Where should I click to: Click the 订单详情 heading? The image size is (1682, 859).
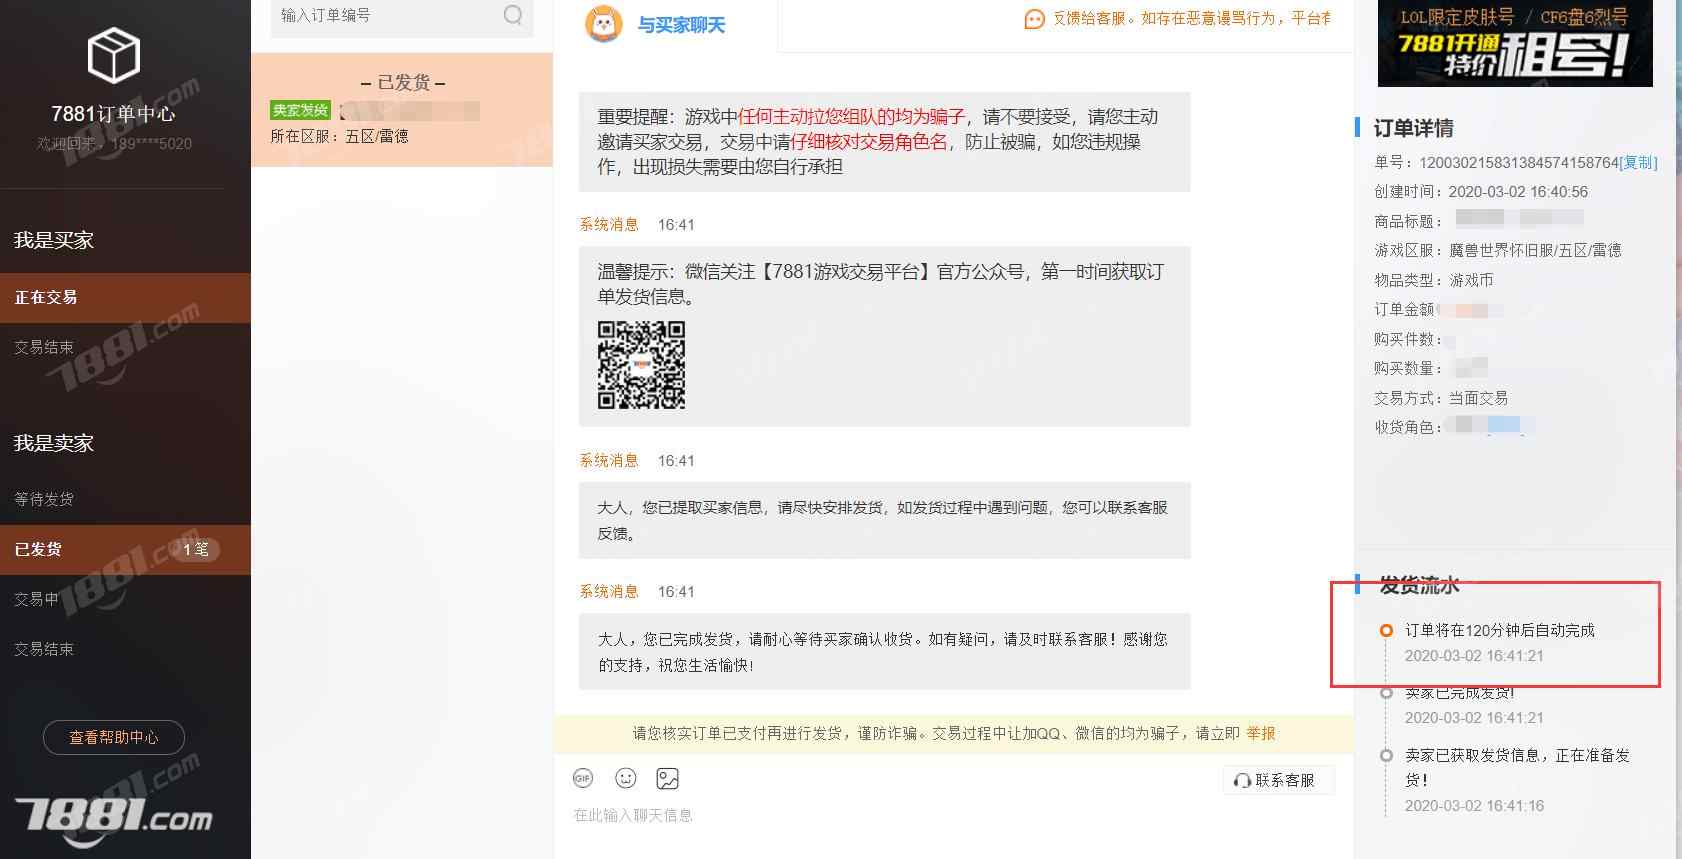pyautogui.click(x=1413, y=128)
